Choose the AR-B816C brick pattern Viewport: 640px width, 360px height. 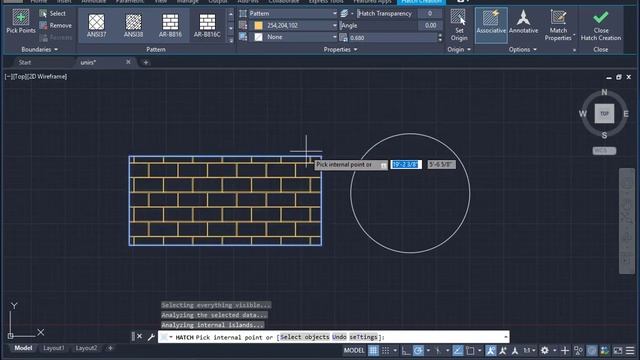tap(207, 25)
